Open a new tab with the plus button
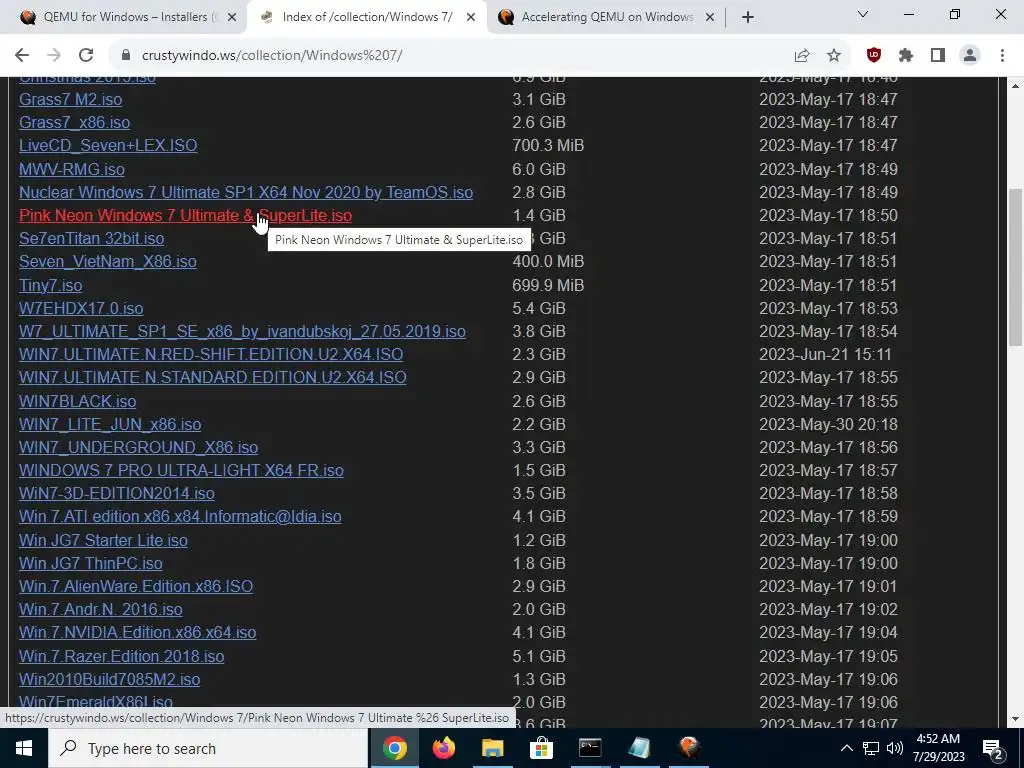The height and width of the screenshot is (768, 1024). pos(748,18)
